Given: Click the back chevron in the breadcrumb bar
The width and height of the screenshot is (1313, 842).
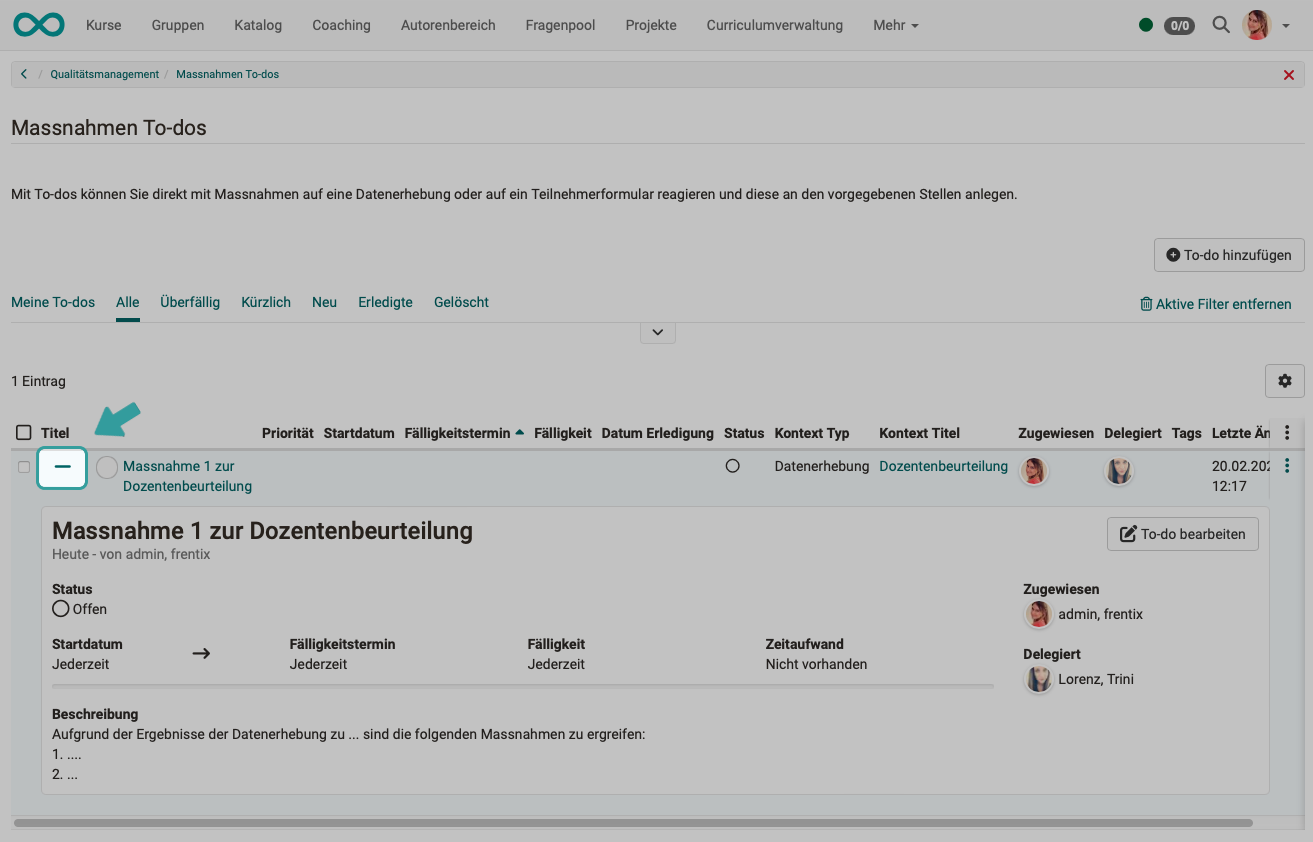Looking at the screenshot, I should pos(23,73).
